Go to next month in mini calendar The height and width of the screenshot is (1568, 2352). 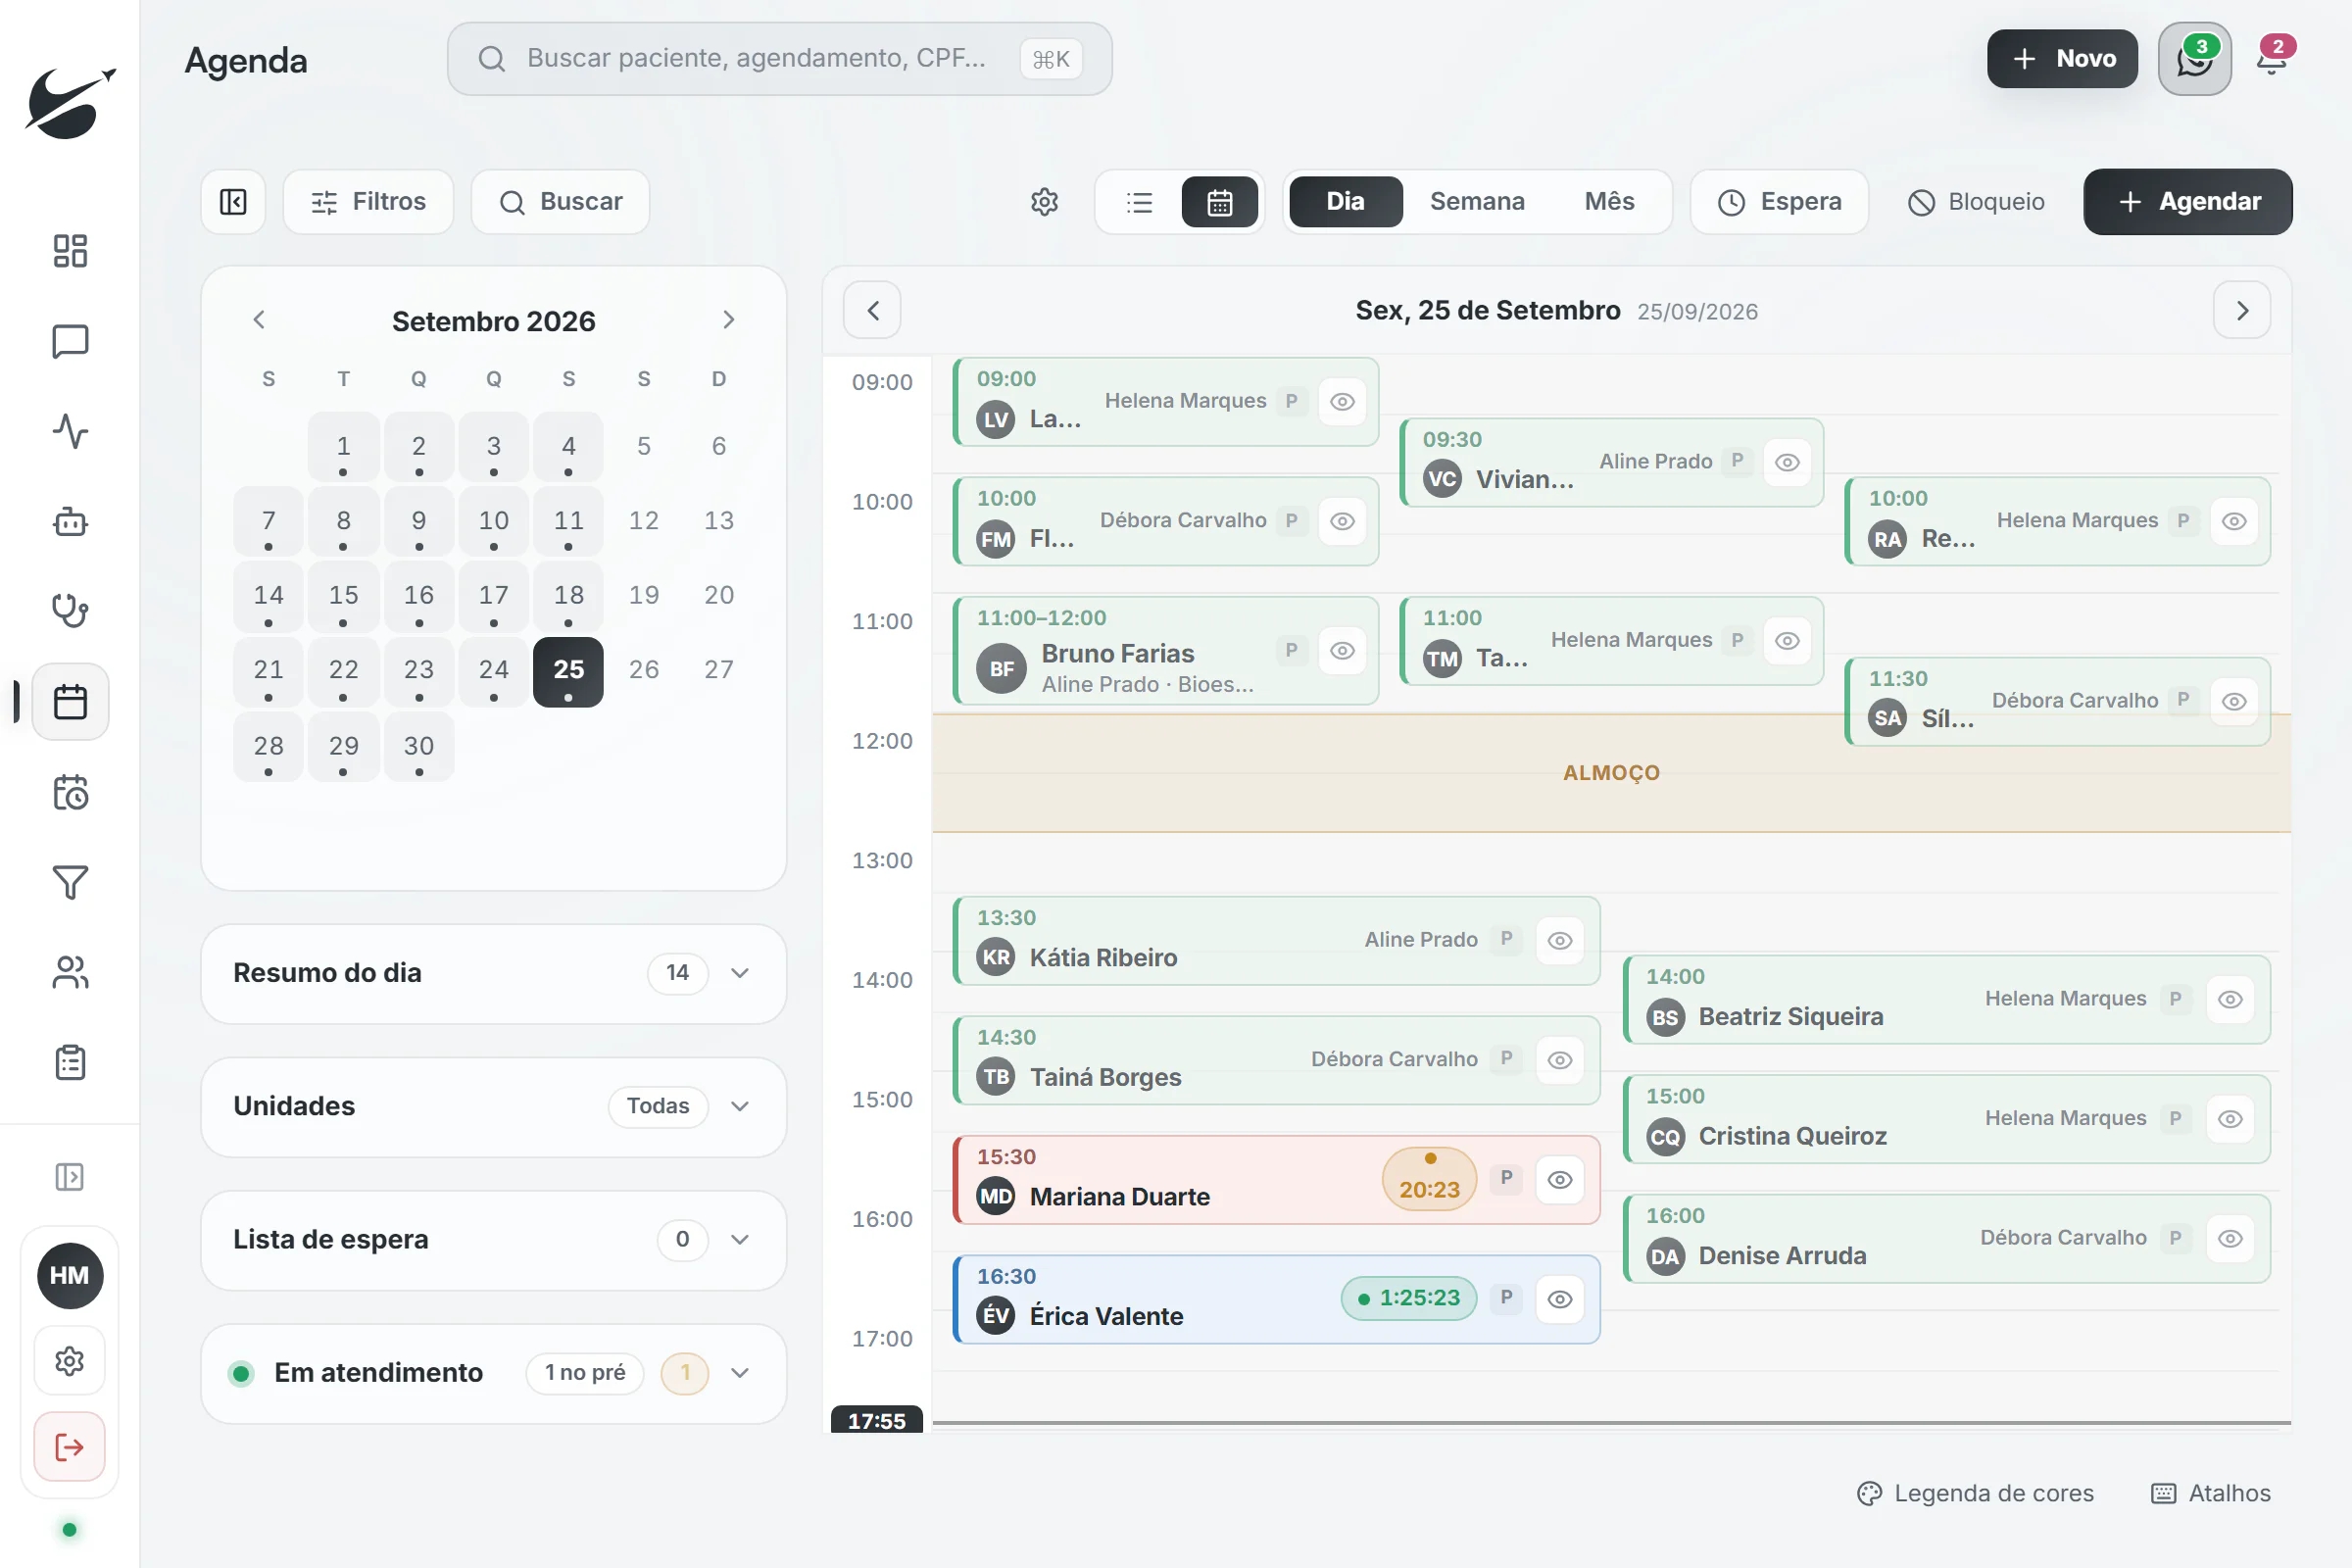728,320
